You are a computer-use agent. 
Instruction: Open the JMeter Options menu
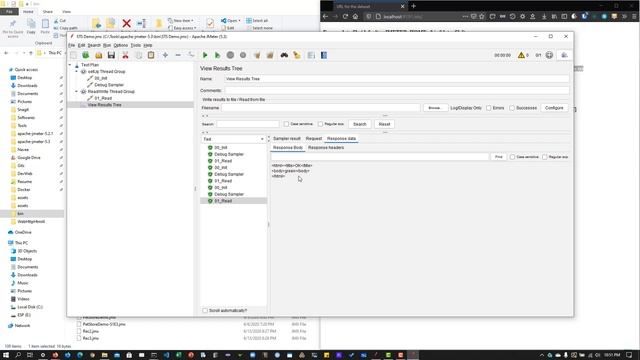(x=120, y=45)
